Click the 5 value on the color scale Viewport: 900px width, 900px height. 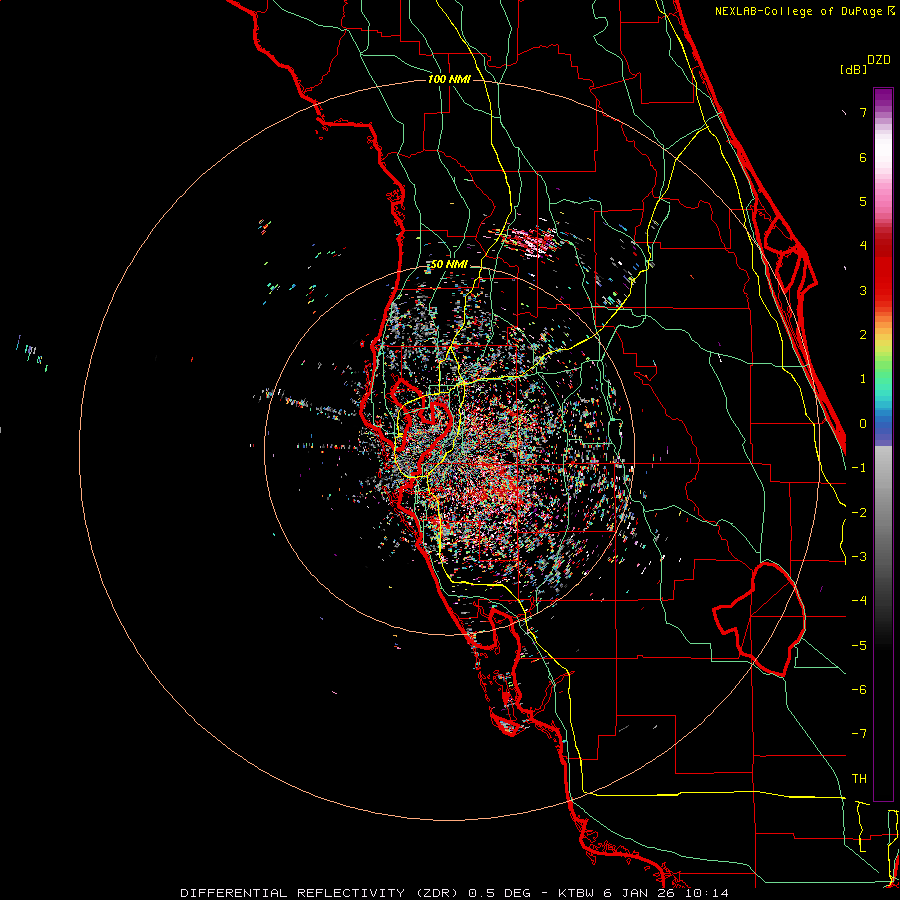(x=863, y=201)
